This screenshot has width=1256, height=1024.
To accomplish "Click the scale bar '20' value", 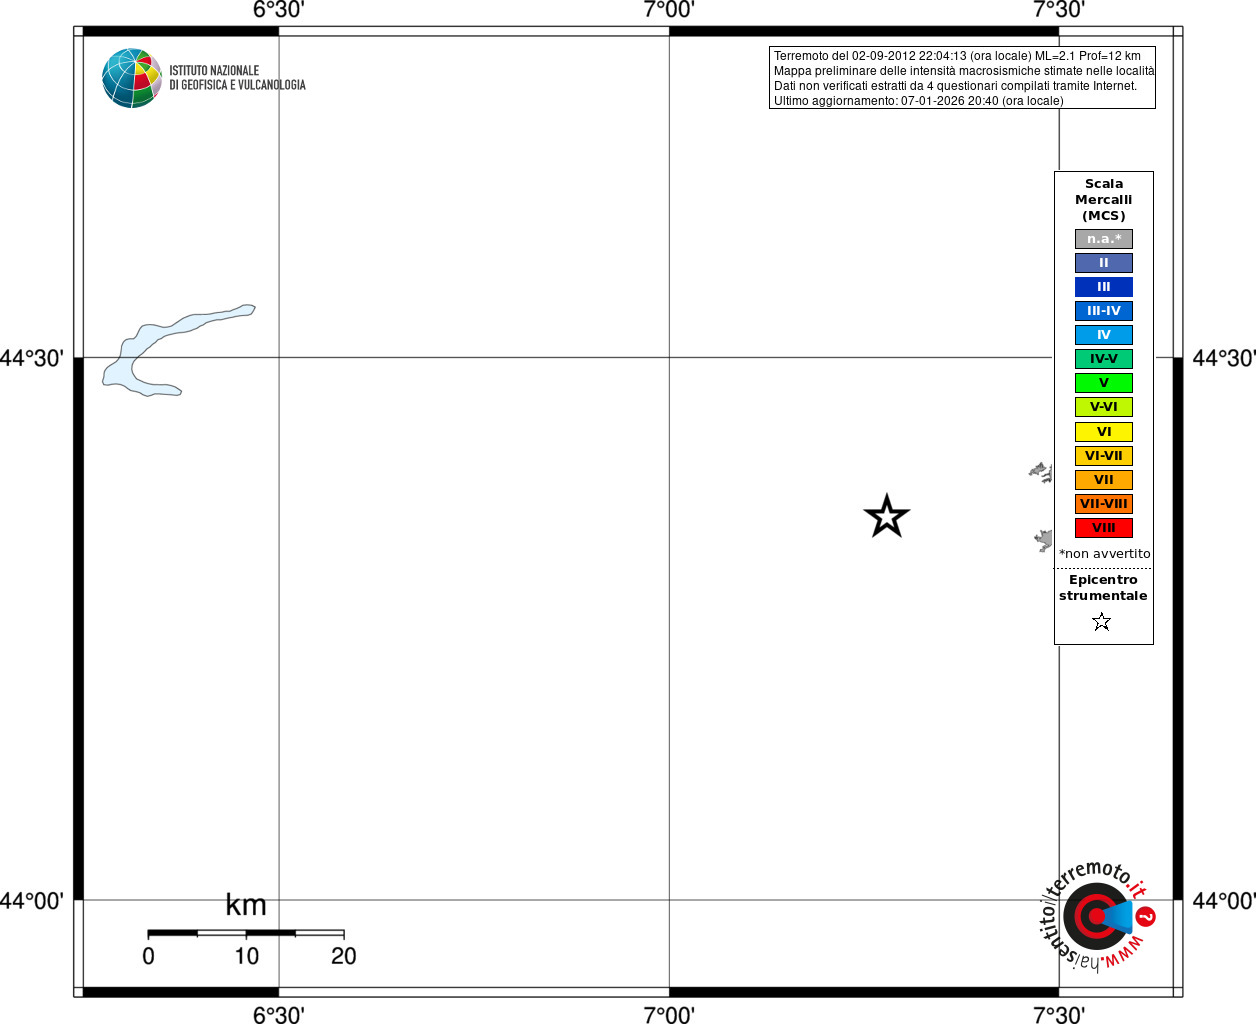I will (344, 956).
